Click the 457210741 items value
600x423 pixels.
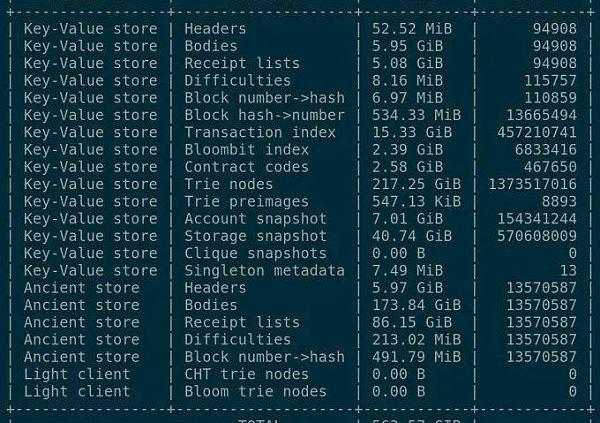click(536, 132)
